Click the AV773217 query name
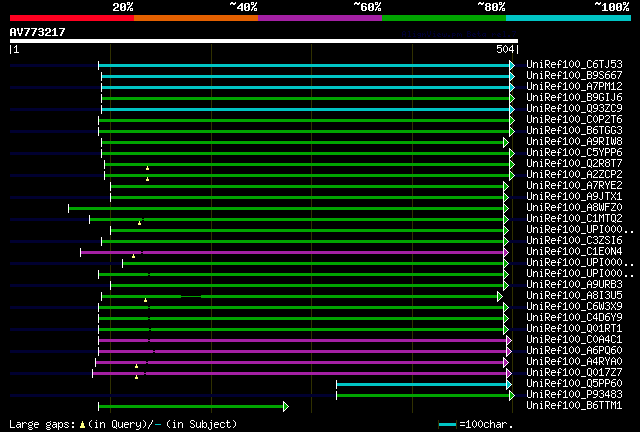Viewport: 640px width, 432px height. (x=38, y=32)
